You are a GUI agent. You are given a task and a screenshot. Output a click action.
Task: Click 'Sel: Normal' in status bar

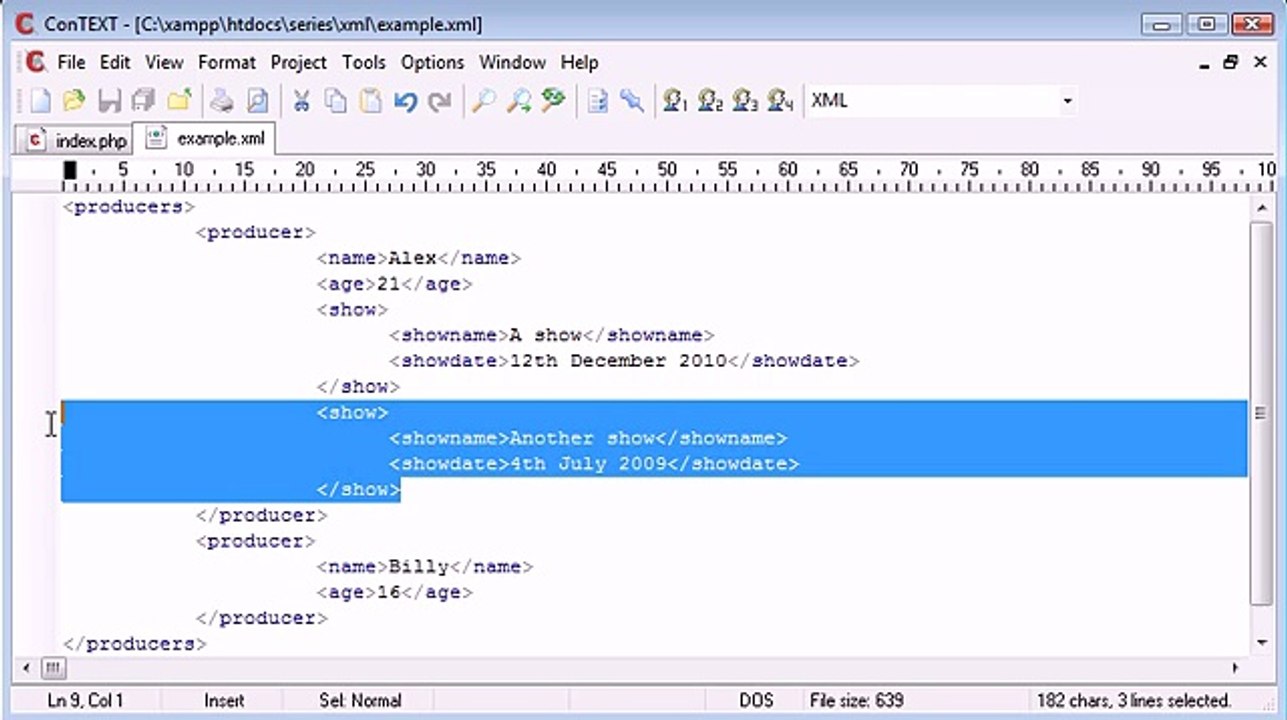(x=361, y=701)
